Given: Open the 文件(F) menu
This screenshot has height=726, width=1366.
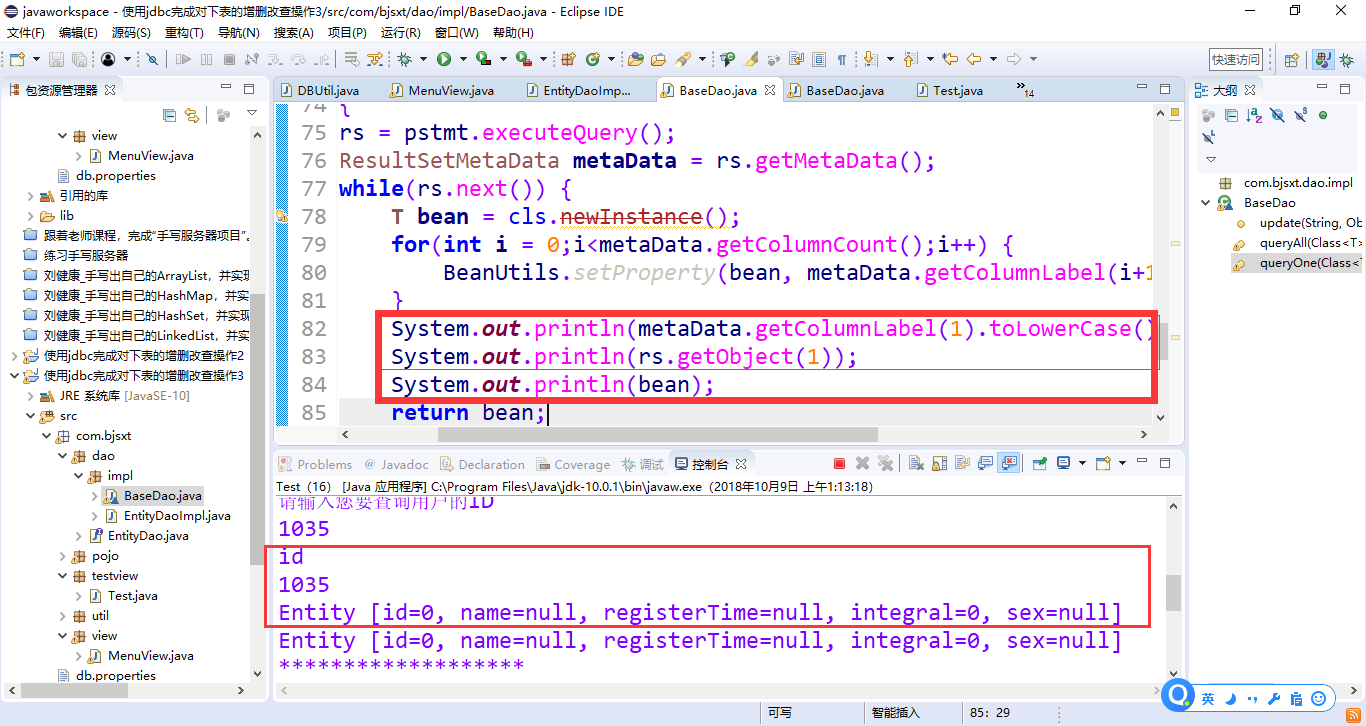Looking at the screenshot, I should 26,32.
